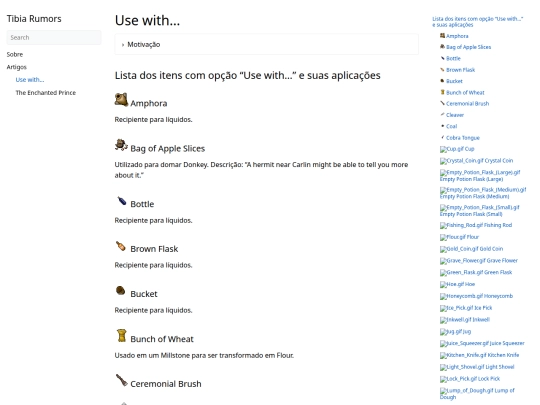Image resolution: width=540 pixels, height=405 pixels.
Task: Focus the Search input field
Action: click(54, 38)
